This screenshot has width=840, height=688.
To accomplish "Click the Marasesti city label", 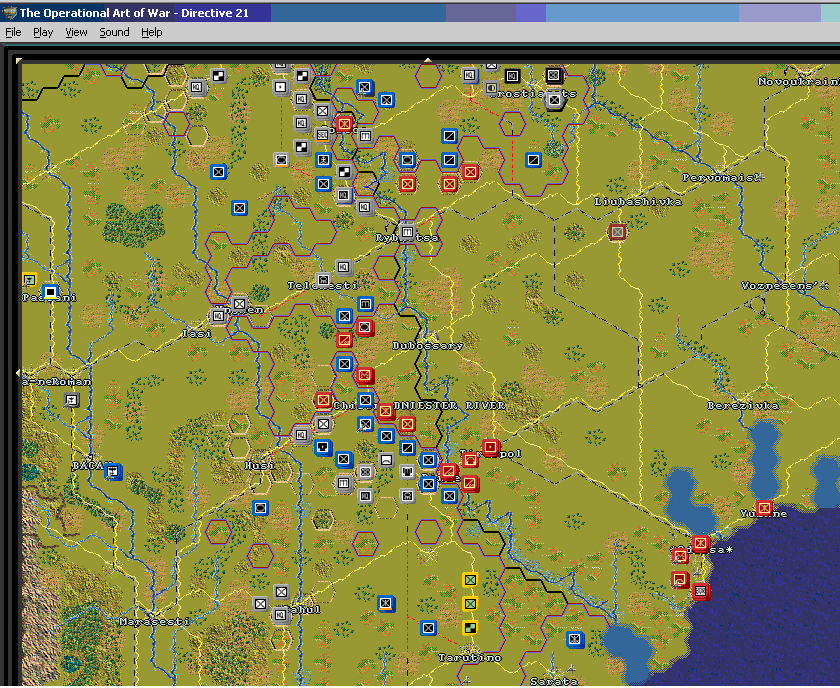I will click(154, 622).
